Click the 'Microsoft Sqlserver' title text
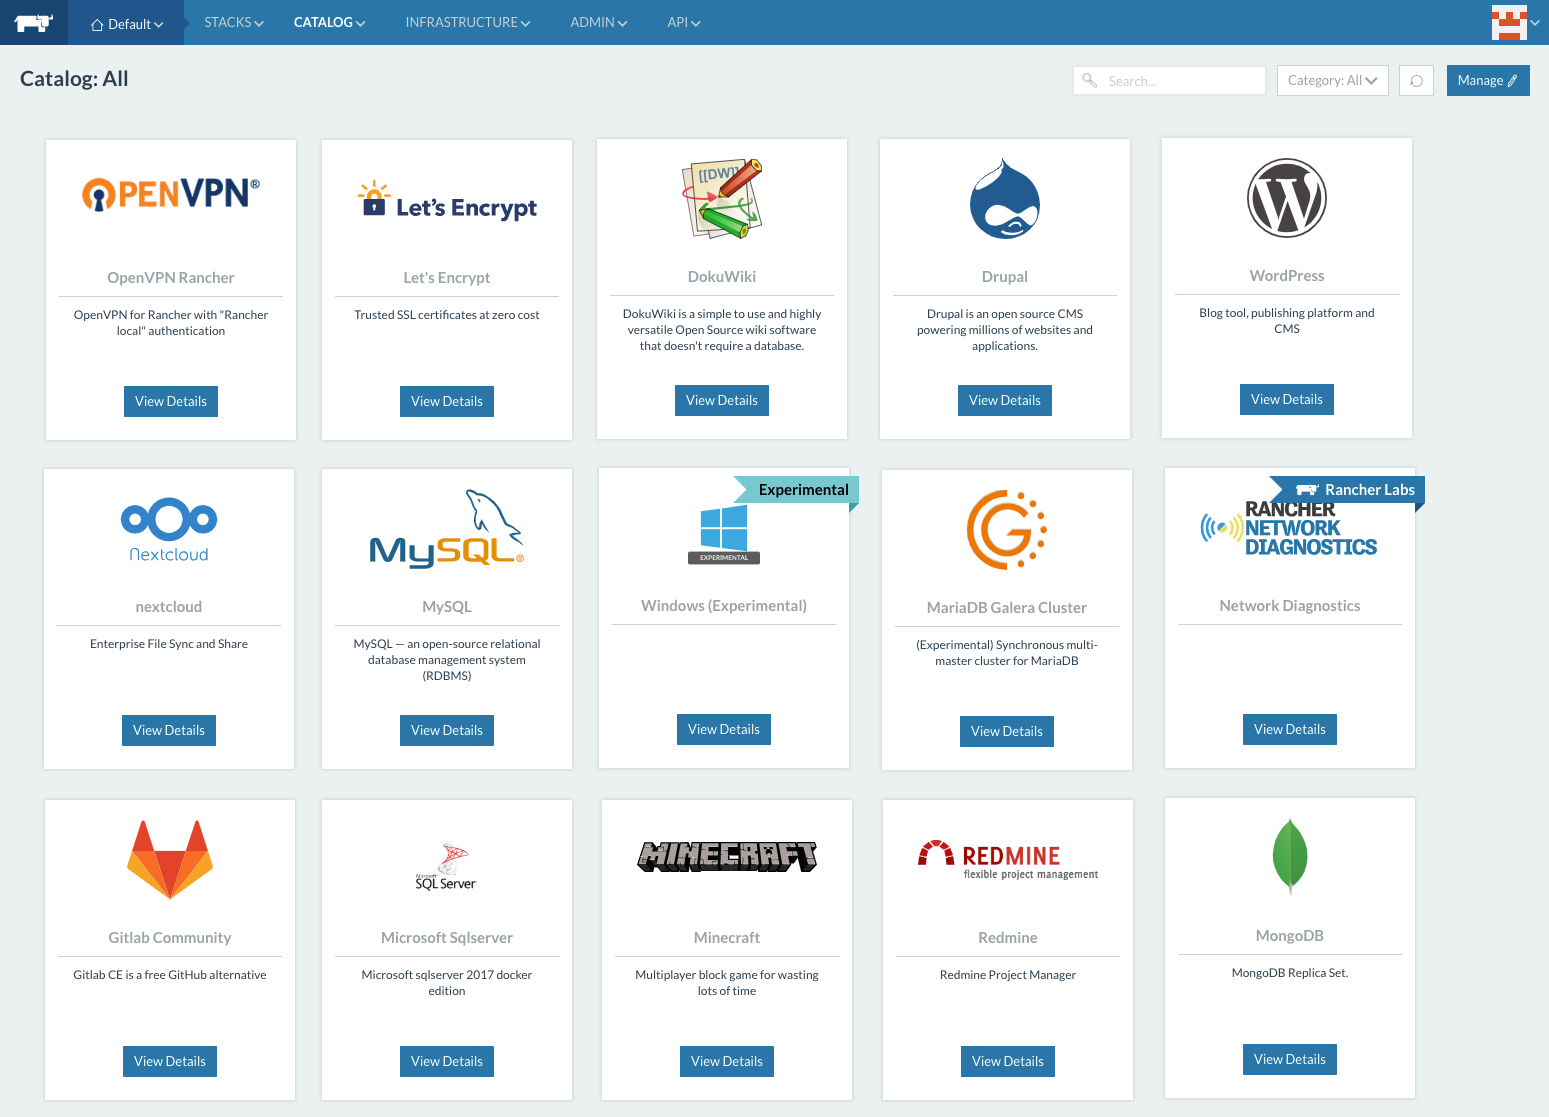1549x1117 pixels. click(447, 938)
